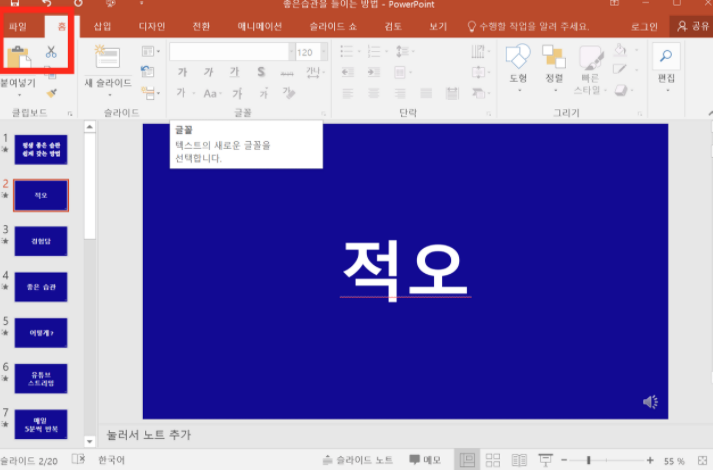Toggle Normal view in status bar
This screenshot has height=470, width=713.
coord(467,460)
